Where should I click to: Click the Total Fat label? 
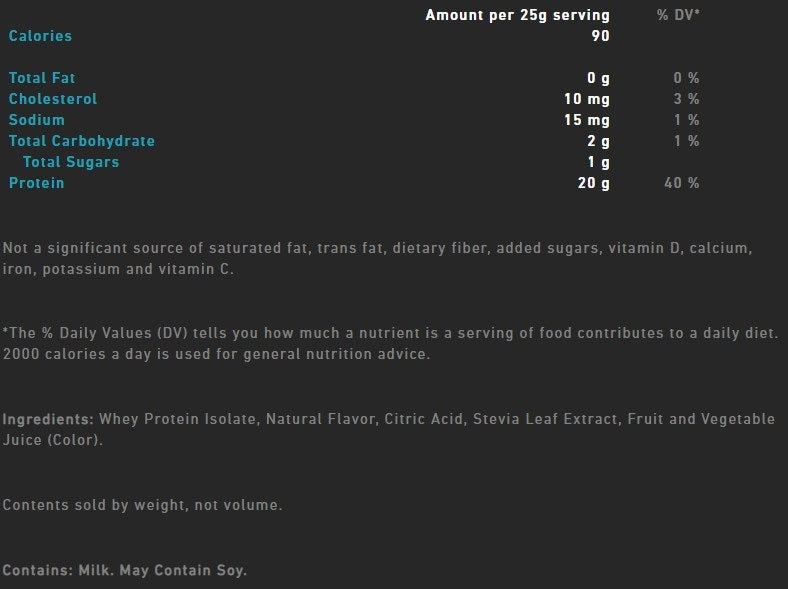click(x=42, y=78)
